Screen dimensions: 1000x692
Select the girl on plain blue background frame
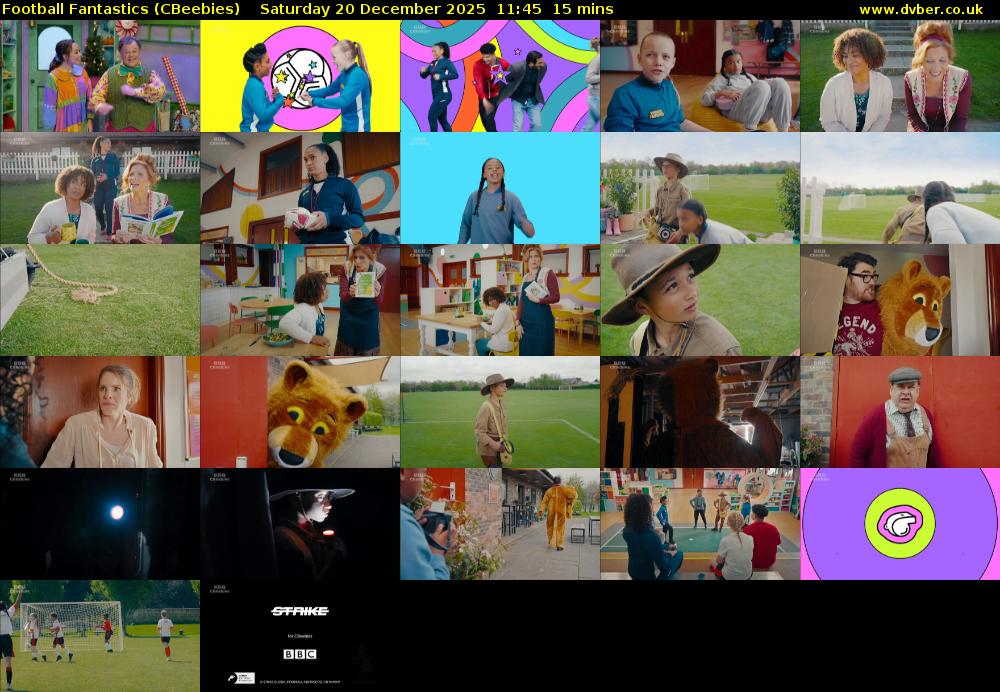(x=500, y=189)
